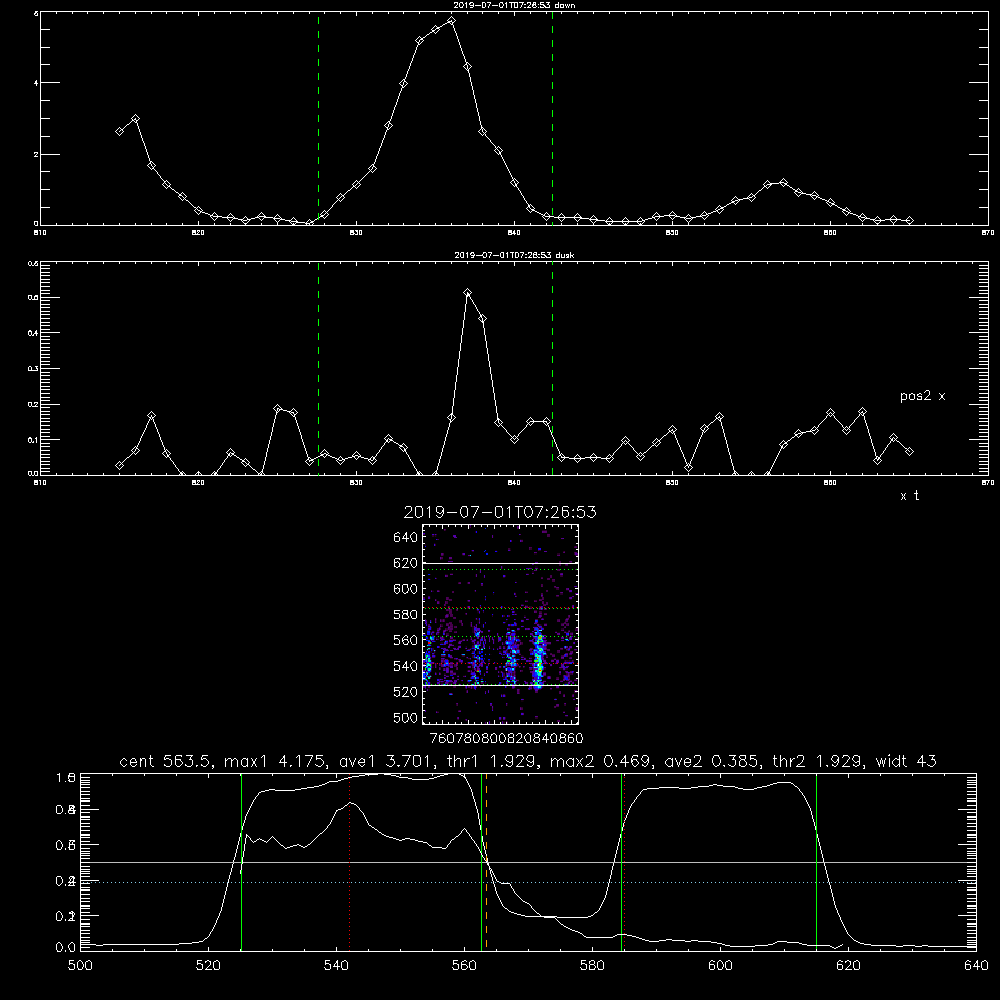Click the dusk plot's first green dashed line
Viewport: 1000px width, 1000px height.
318,369
